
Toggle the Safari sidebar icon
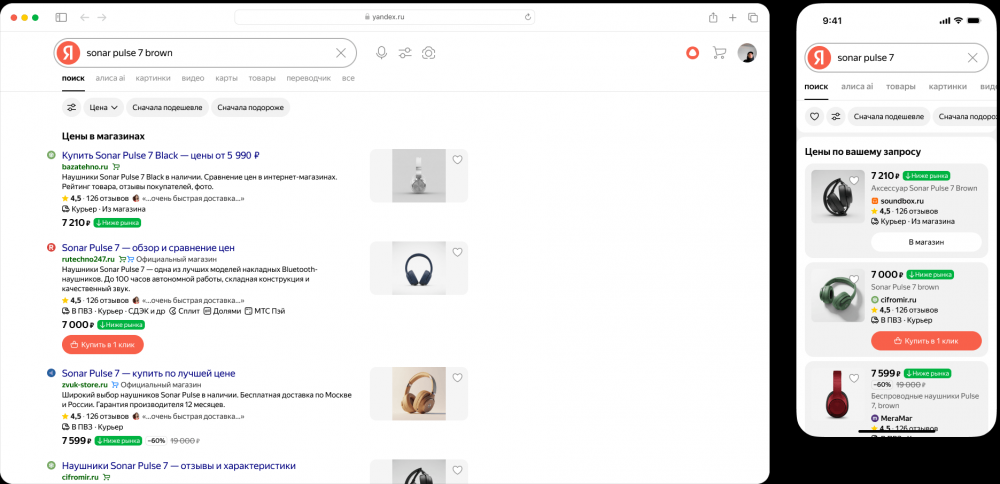point(61,17)
